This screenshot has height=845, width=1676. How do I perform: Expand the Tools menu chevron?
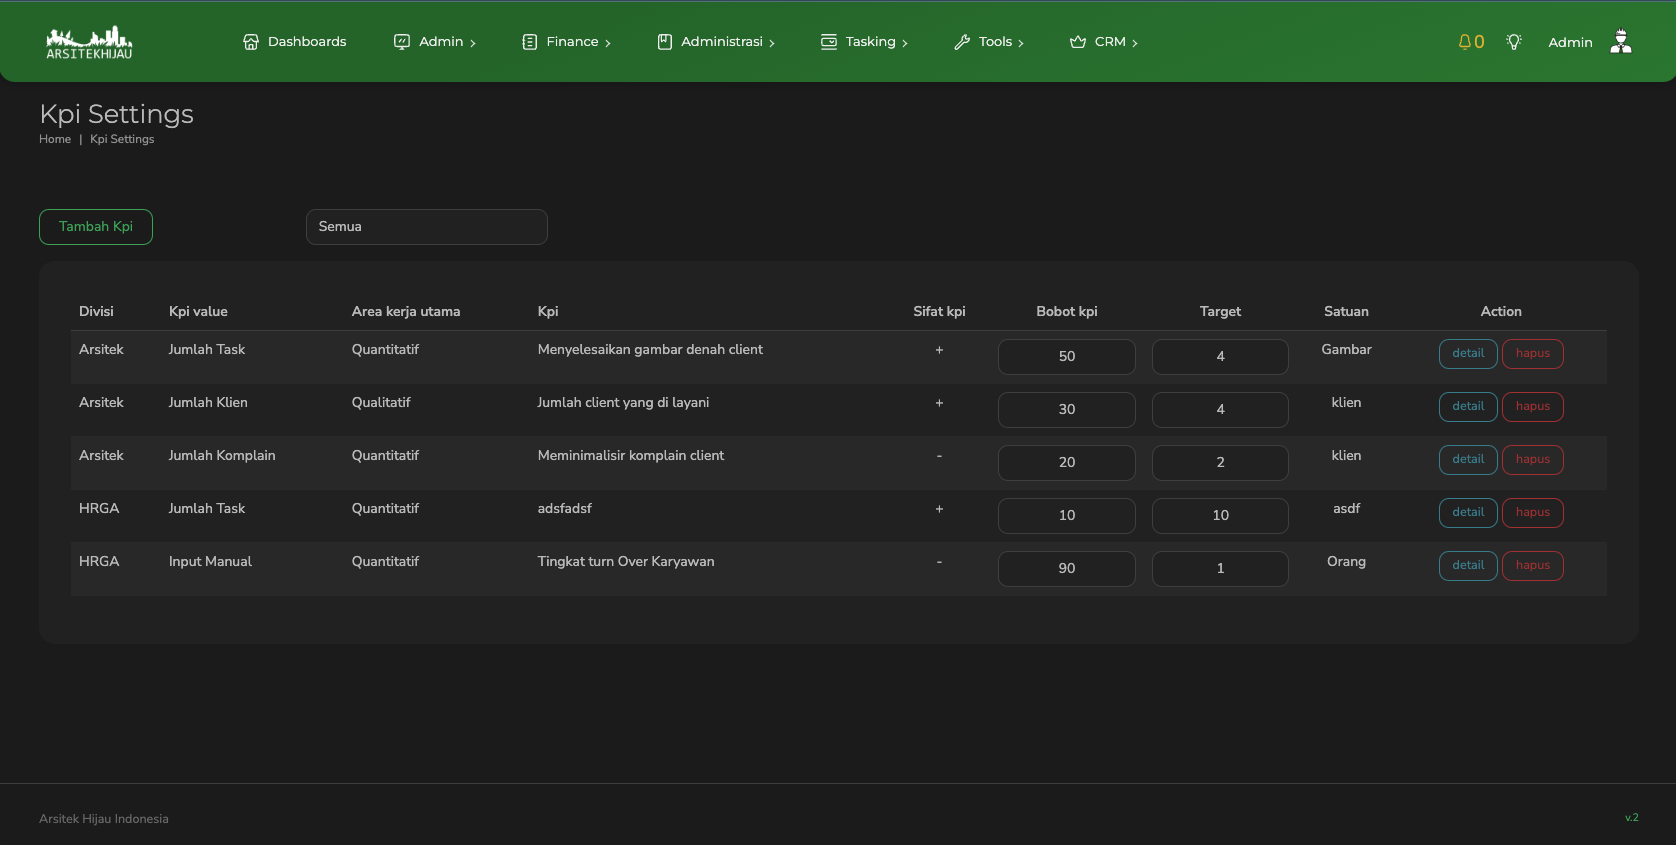[x=1021, y=43]
